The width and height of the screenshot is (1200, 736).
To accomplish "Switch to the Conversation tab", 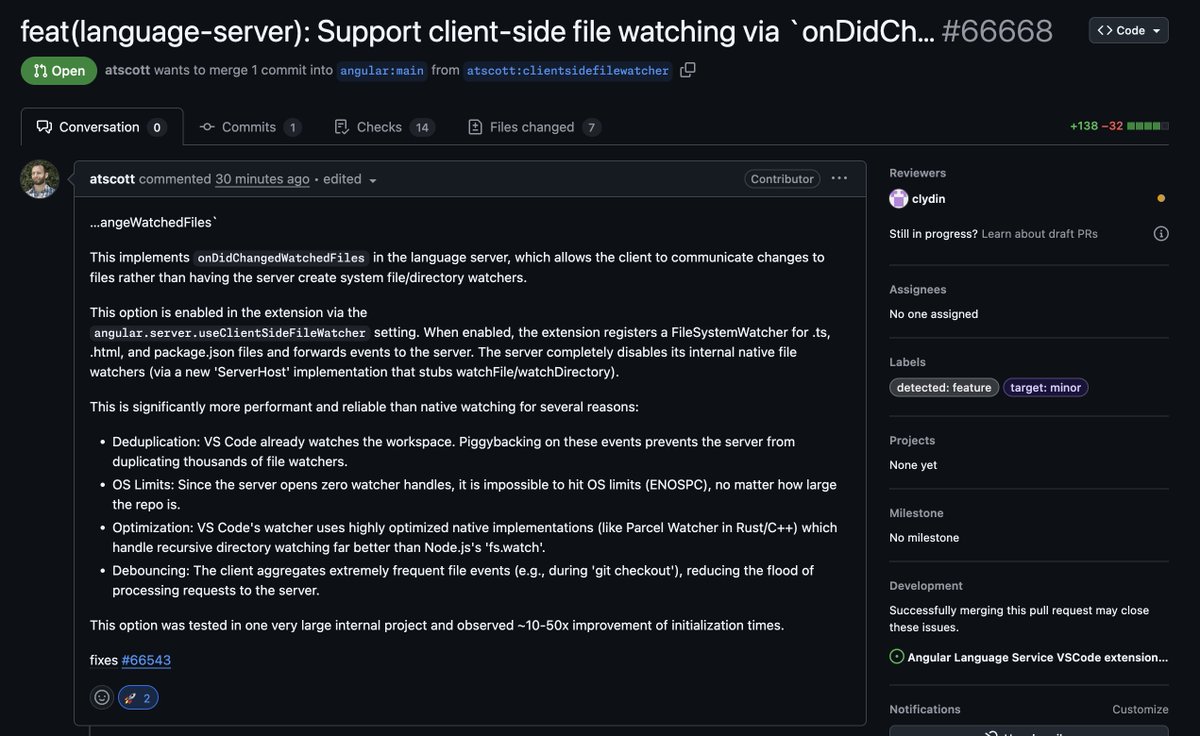I will (101, 127).
